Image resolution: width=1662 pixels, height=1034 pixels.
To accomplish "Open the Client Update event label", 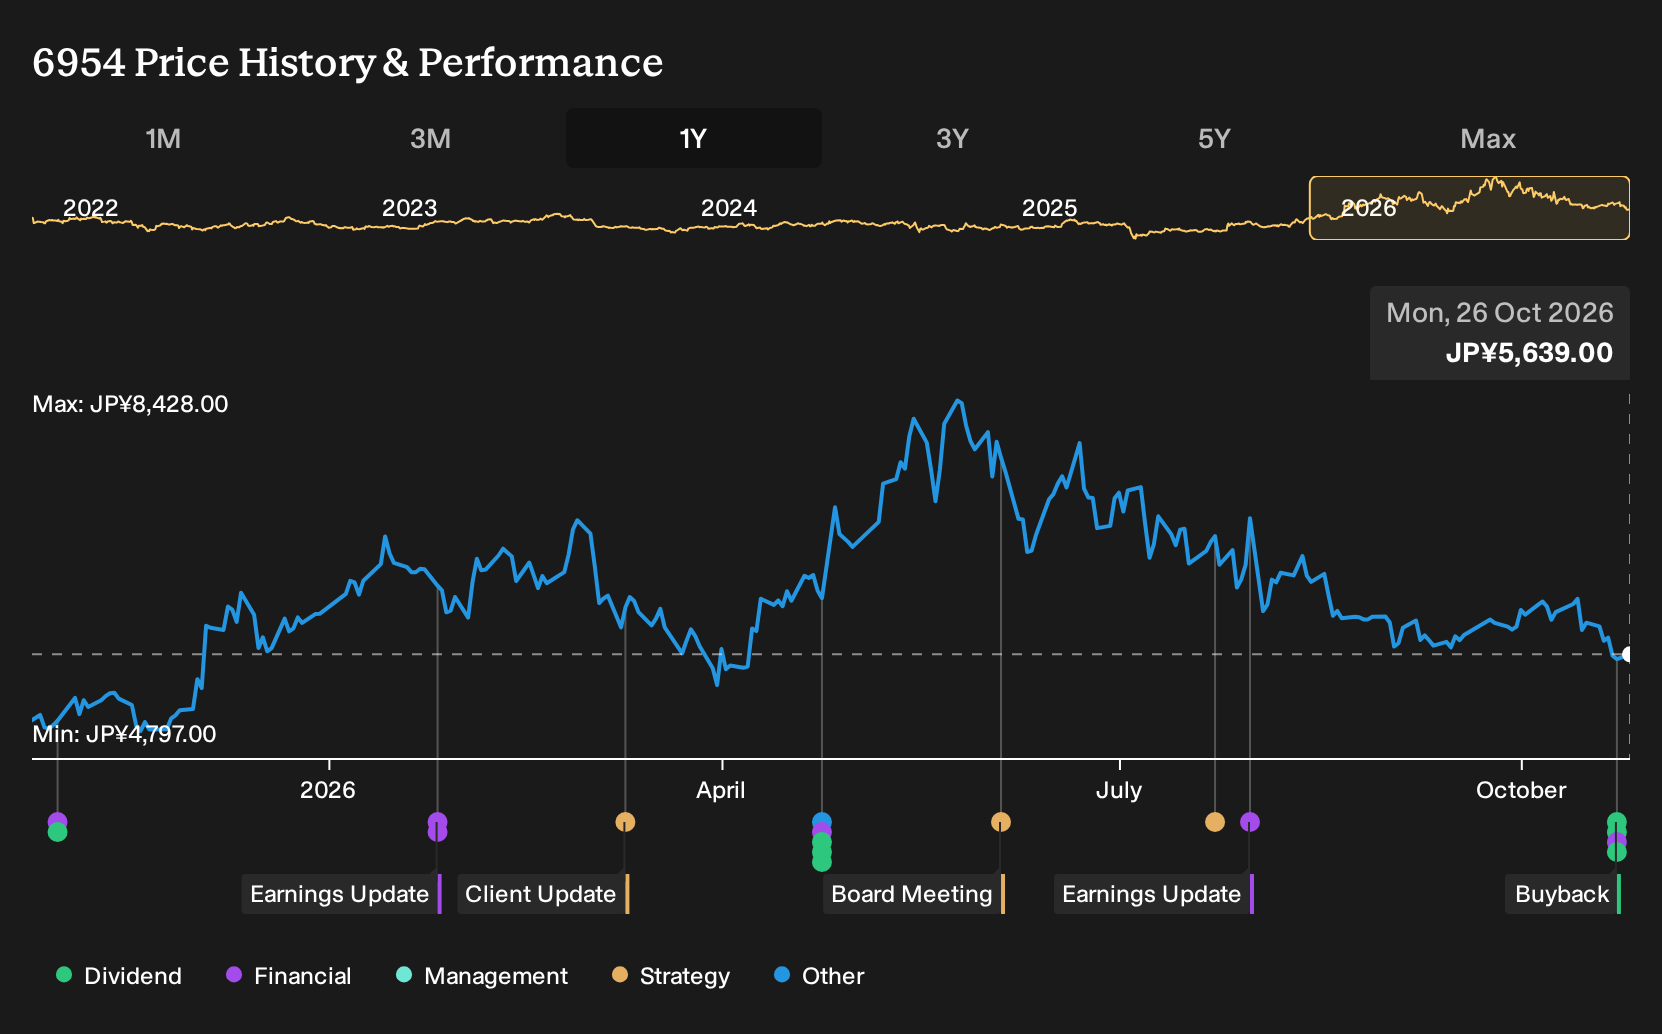I will (541, 894).
